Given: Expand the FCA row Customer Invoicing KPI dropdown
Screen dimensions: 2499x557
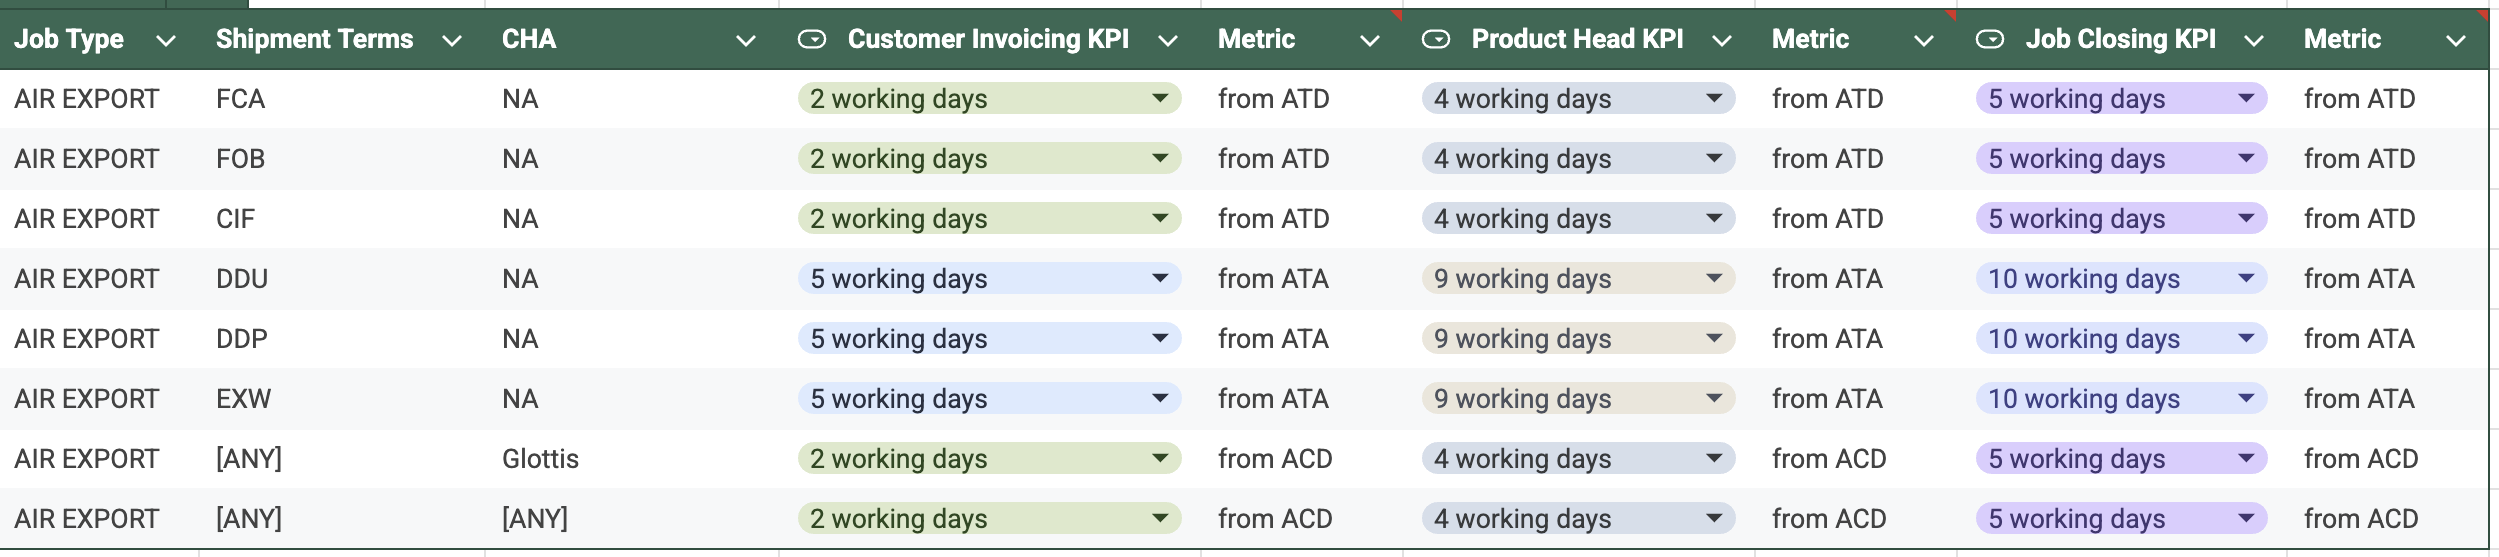Looking at the screenshot, I should [x=1160, y=99].
